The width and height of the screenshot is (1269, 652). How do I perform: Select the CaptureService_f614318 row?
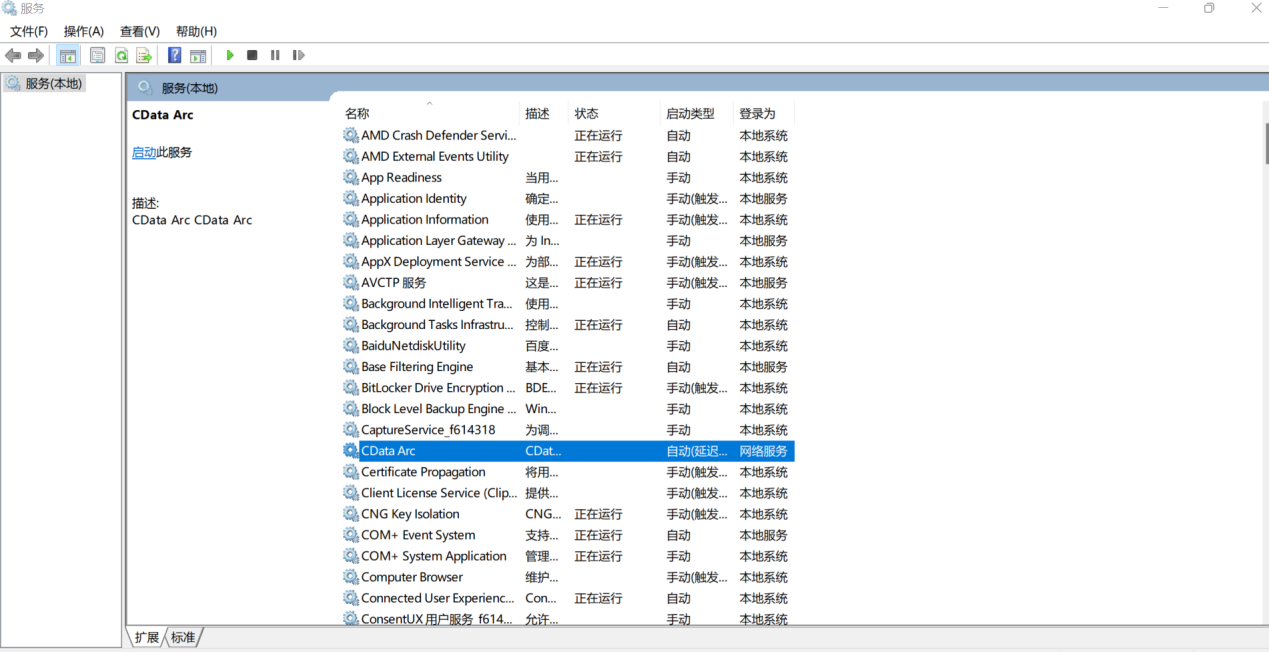567,430
